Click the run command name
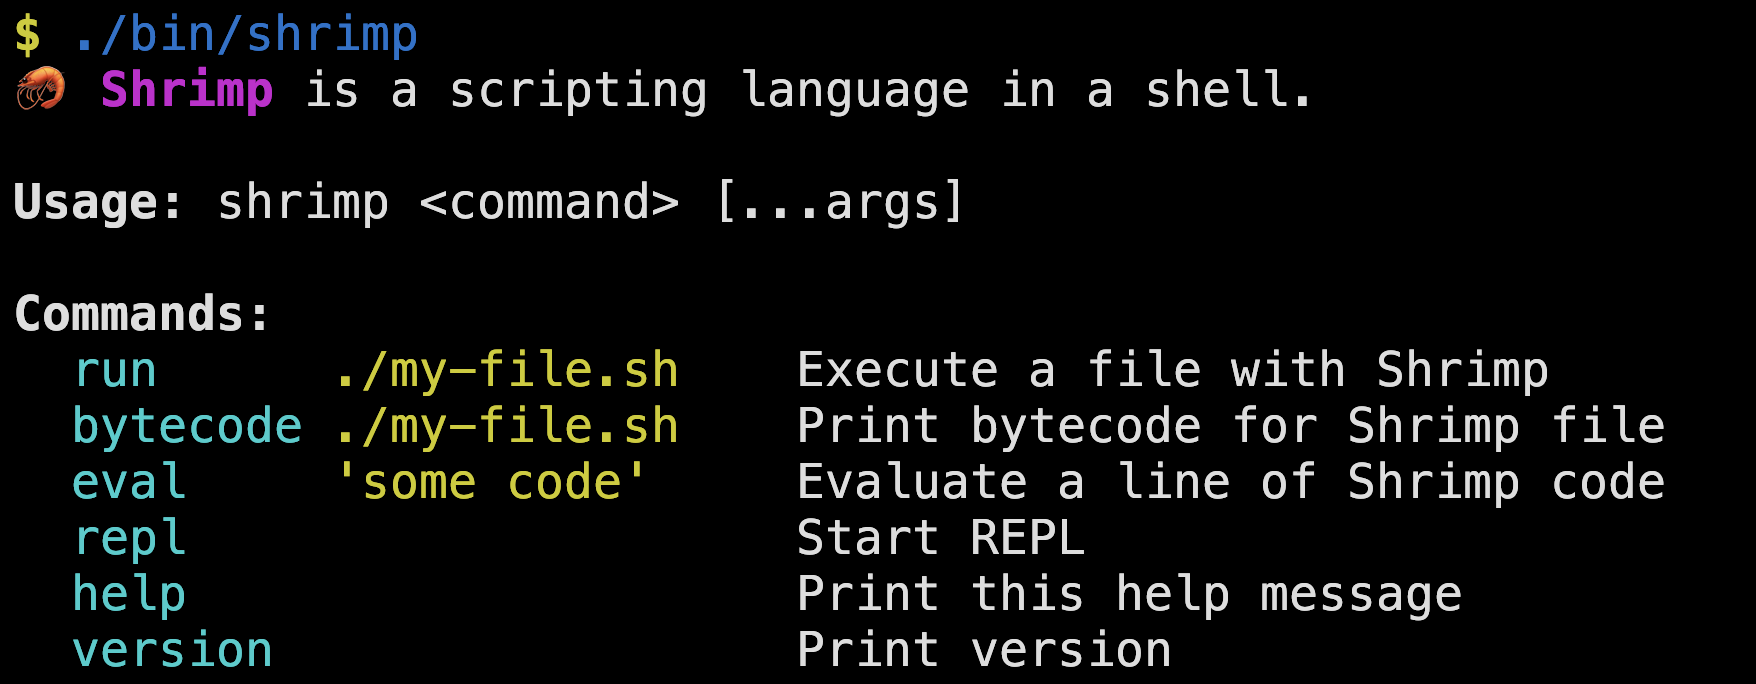This screenshot has width=1756, height=684. pyautogui.click(x=115, y=371)
